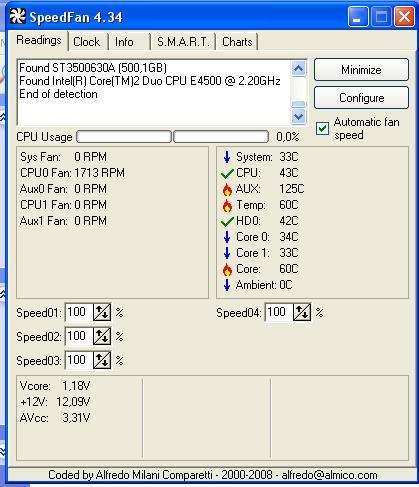Click the flame icon next to AUX temperature
Image resolution: width=419 pixels, height=487 pixels.
click(x=227, y=189)
